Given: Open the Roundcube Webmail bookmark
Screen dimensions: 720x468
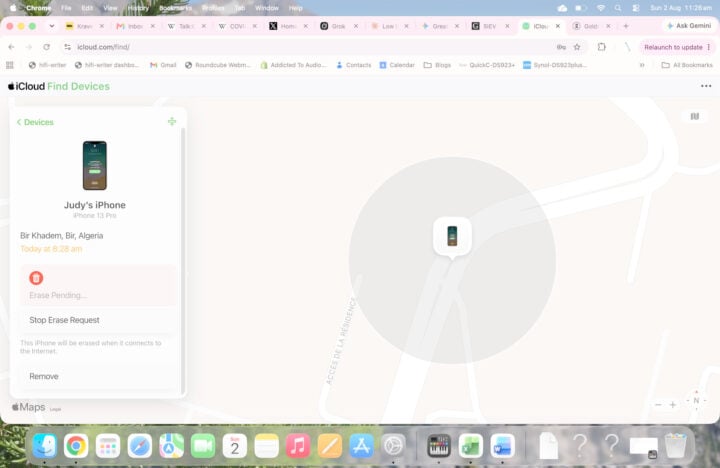Looking at the screenshot, I should [218, 65].
